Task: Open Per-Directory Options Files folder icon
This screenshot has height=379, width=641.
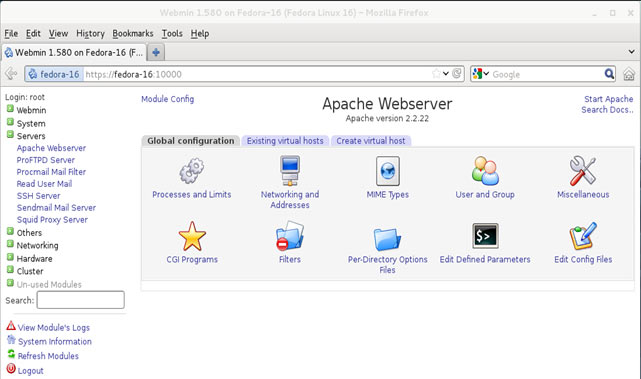Action: [387, 239]
